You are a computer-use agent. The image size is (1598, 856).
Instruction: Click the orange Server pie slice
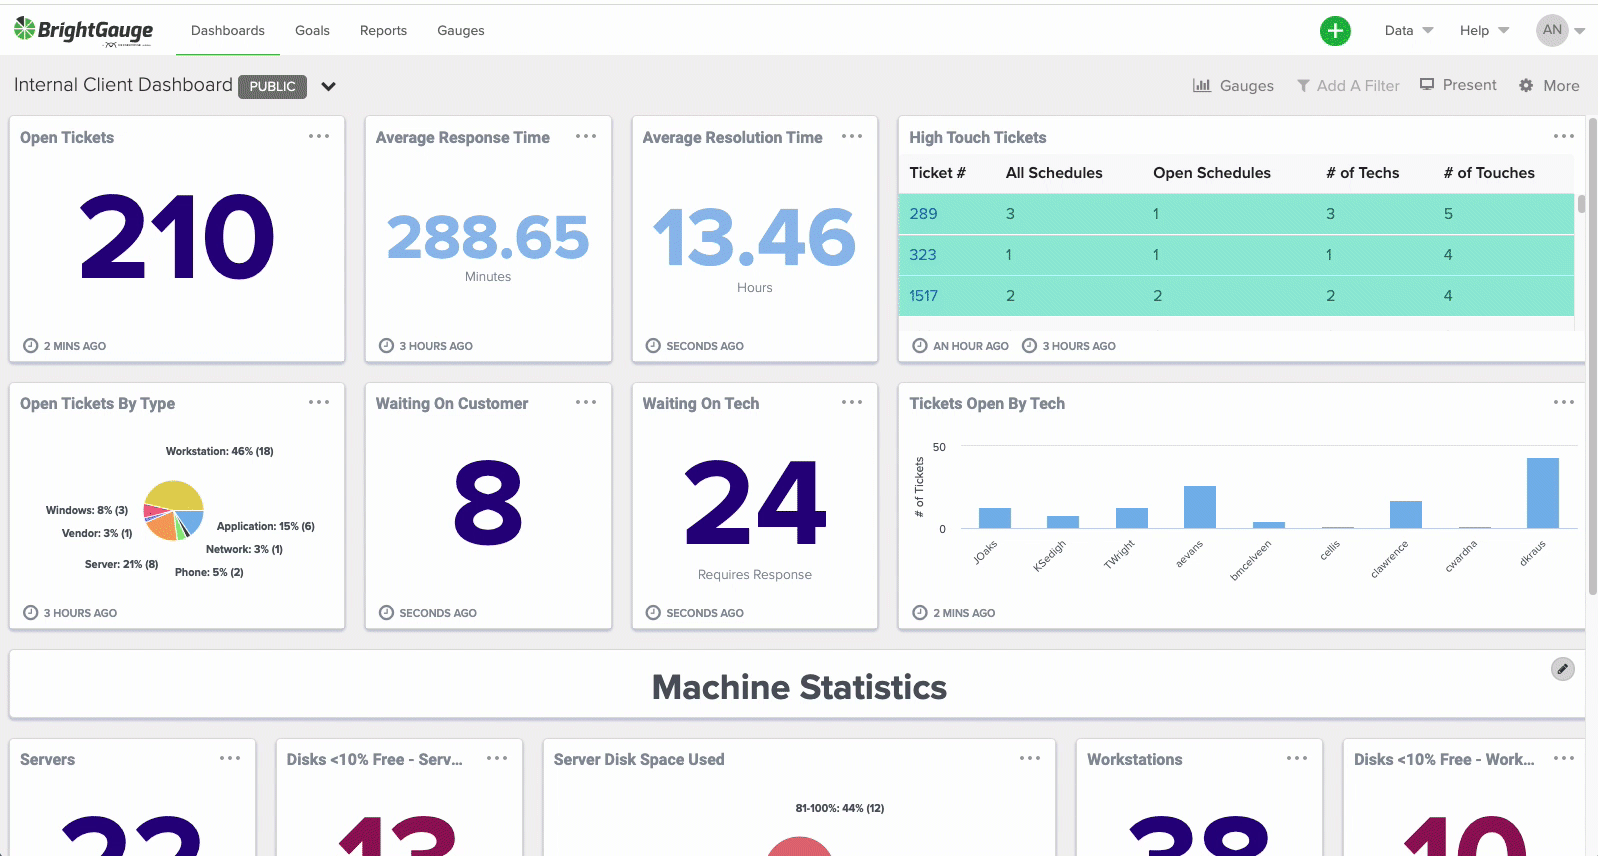pos(163,527)
